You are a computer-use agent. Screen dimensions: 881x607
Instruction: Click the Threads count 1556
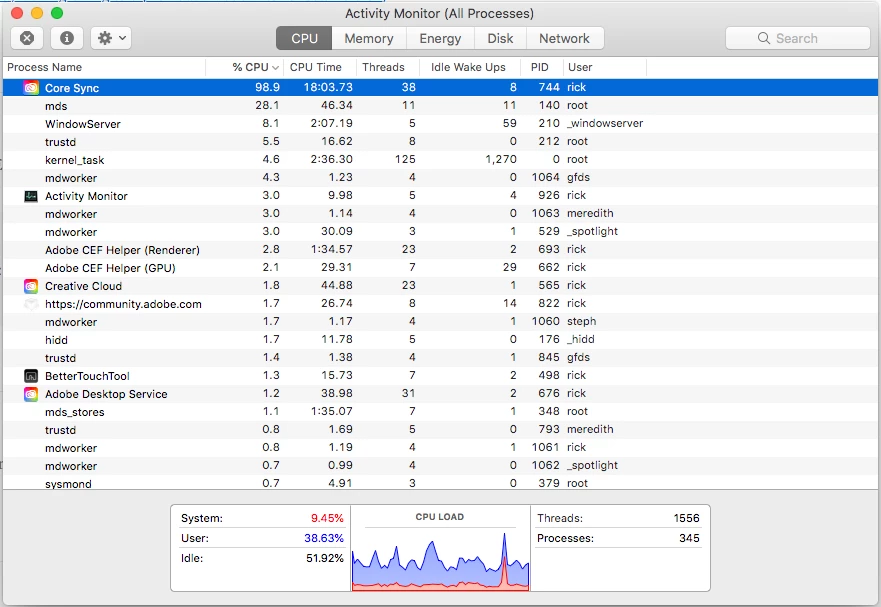tap(687, 518)
